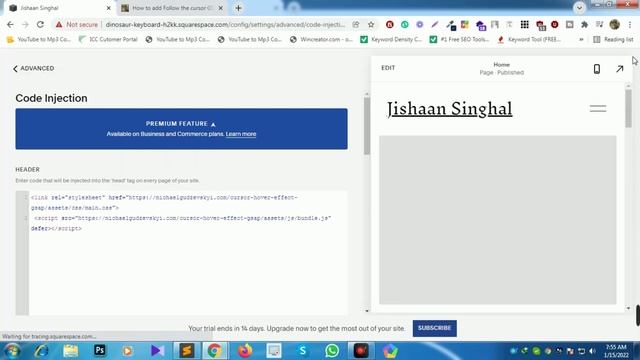
Task: Open the Keyword Density C... bookmark
Action: coord(391,40)
